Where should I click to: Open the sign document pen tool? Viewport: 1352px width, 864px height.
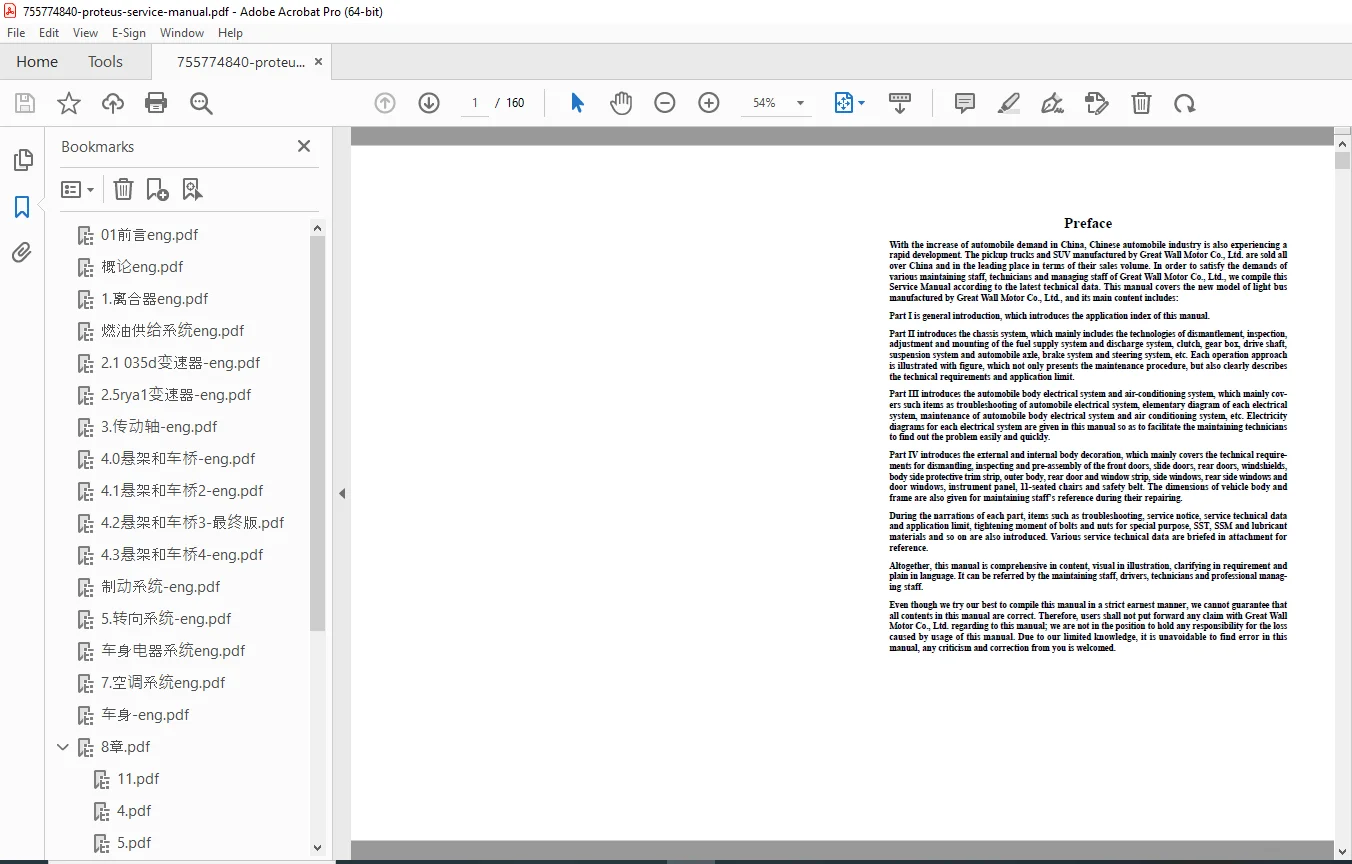click(1052, 103)
